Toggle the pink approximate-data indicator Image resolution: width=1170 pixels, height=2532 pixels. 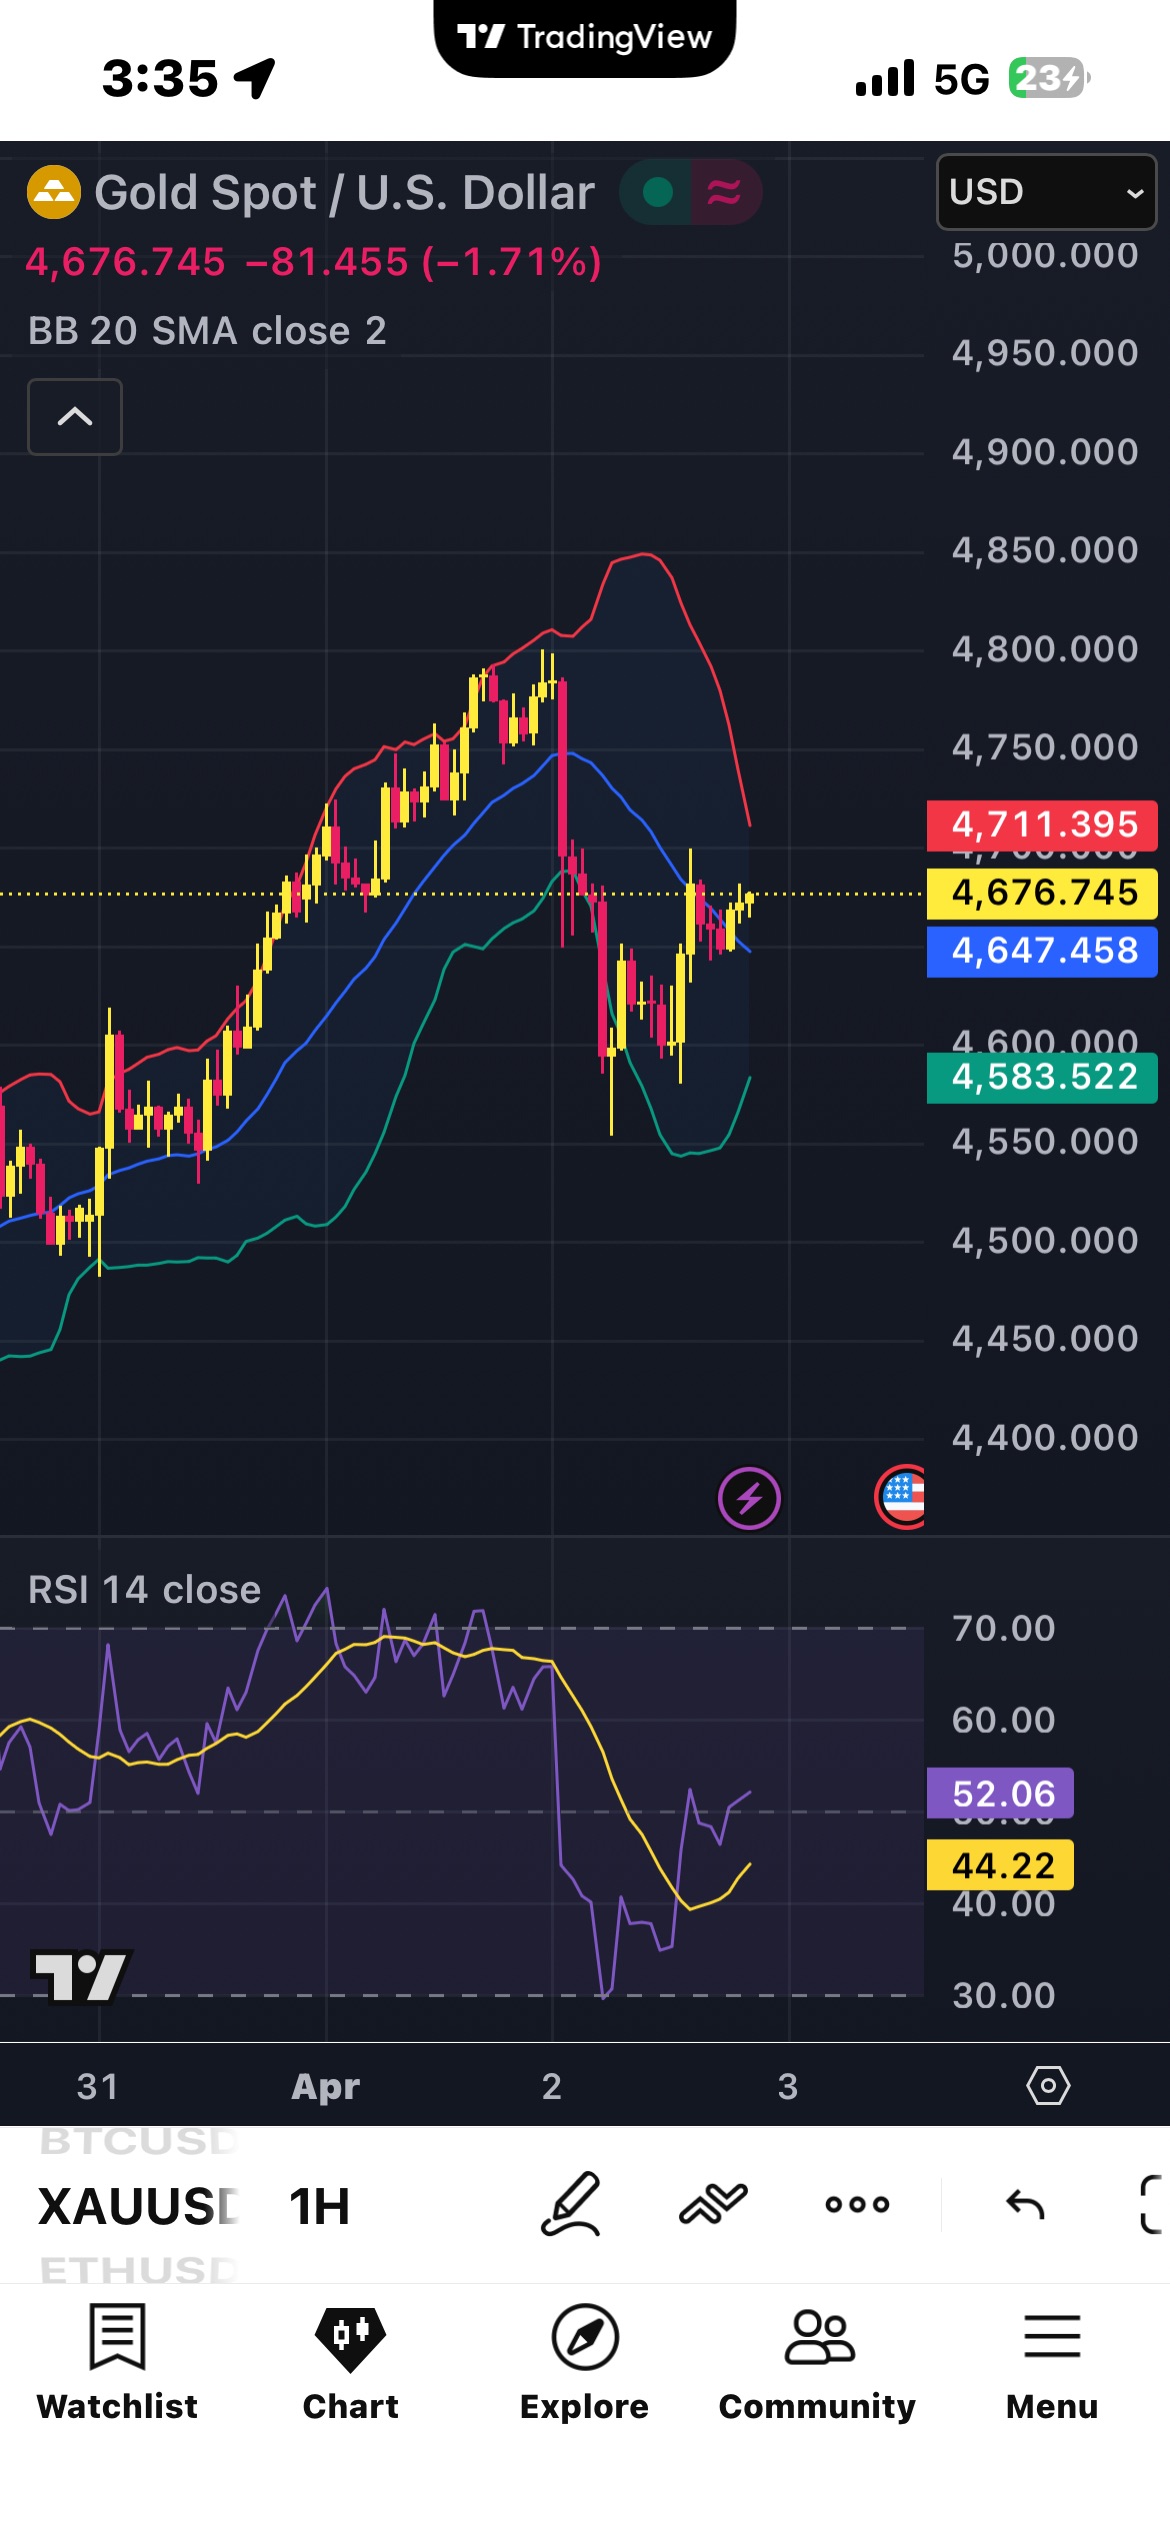coord(725,192)
